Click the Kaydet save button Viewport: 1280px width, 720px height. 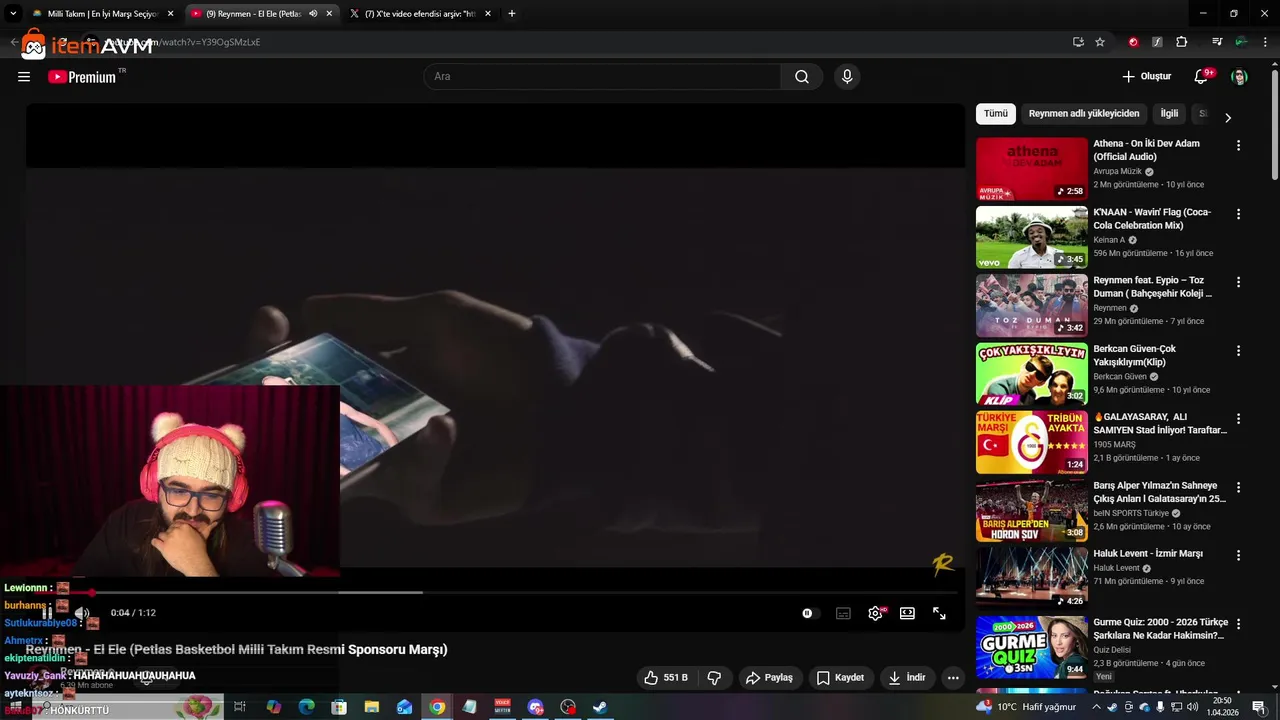coord(840,678)
